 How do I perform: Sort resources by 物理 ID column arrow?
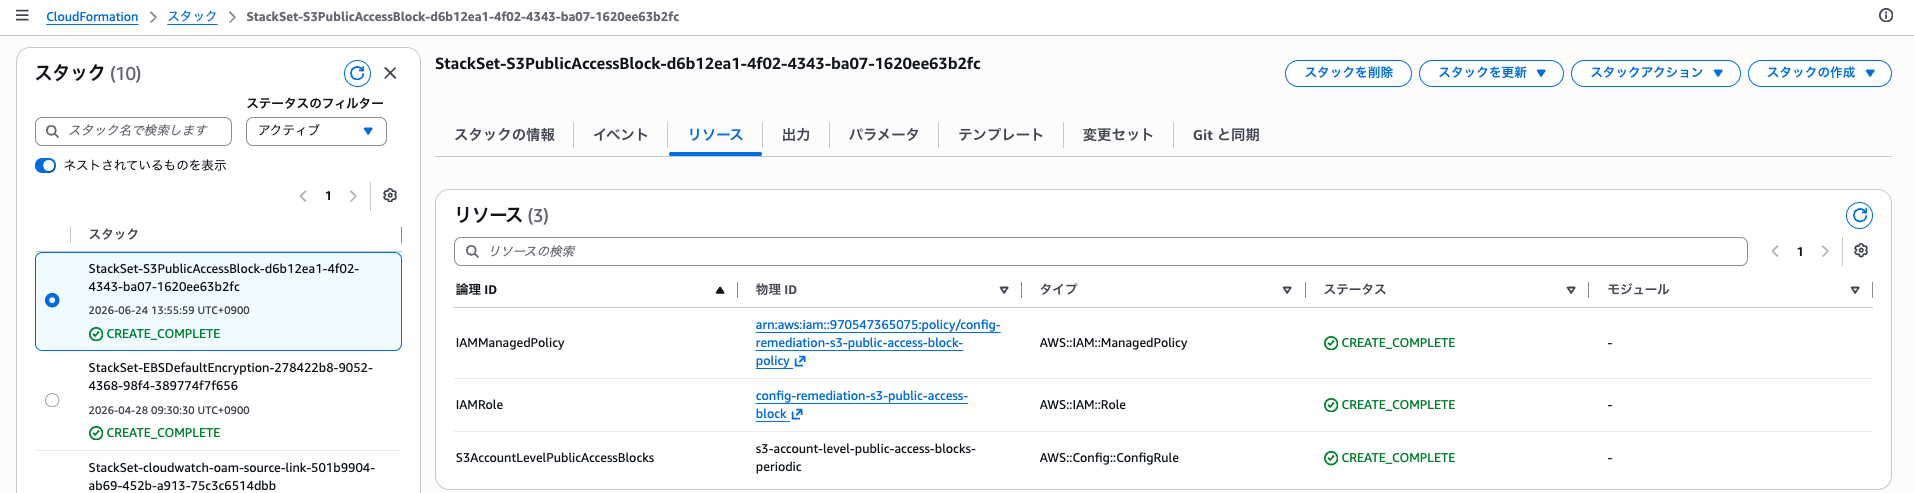pos(1004,290)
